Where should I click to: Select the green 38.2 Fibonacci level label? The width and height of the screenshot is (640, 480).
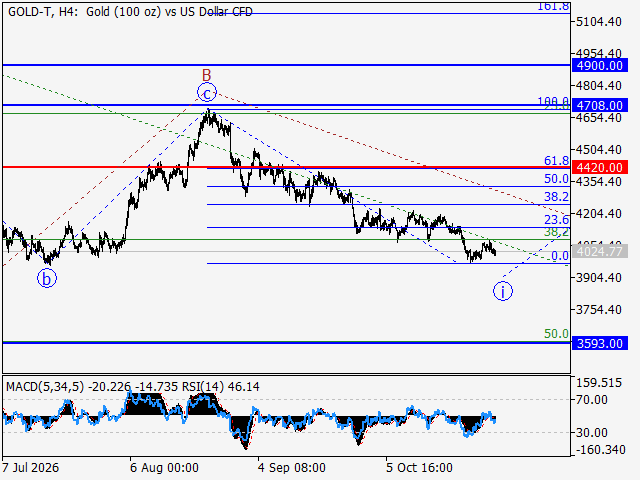(x=556, y=232)
